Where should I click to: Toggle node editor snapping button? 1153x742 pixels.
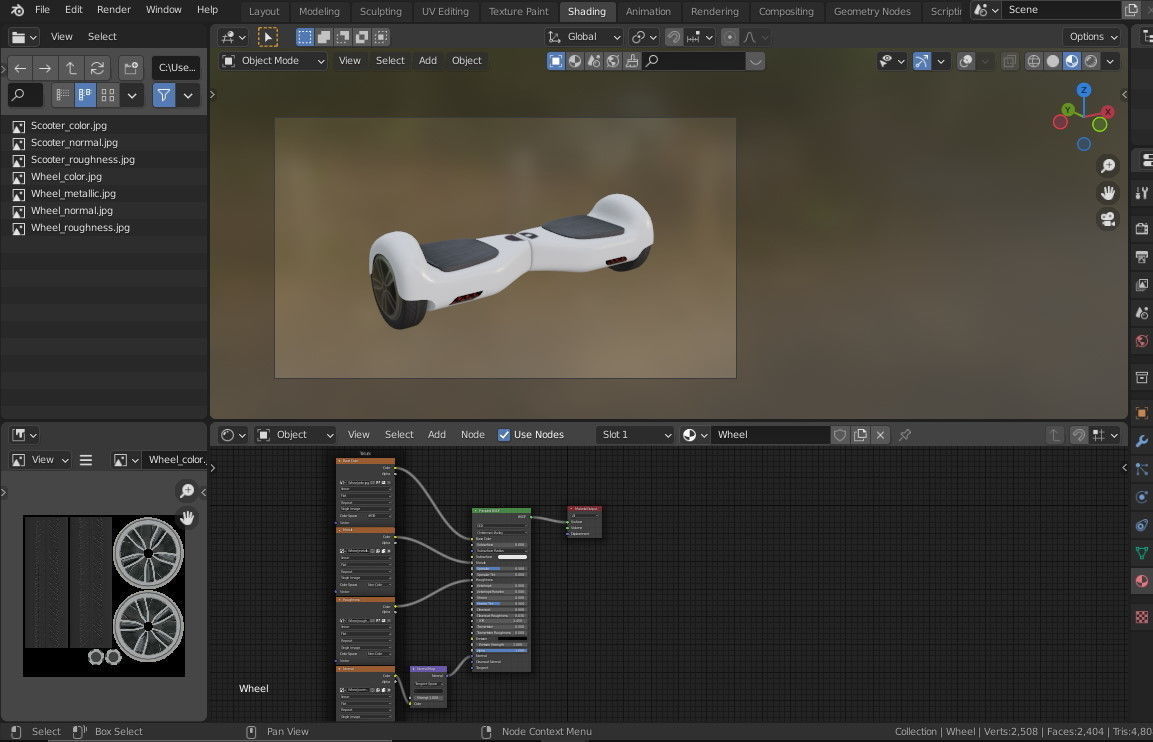point(1078,435)
